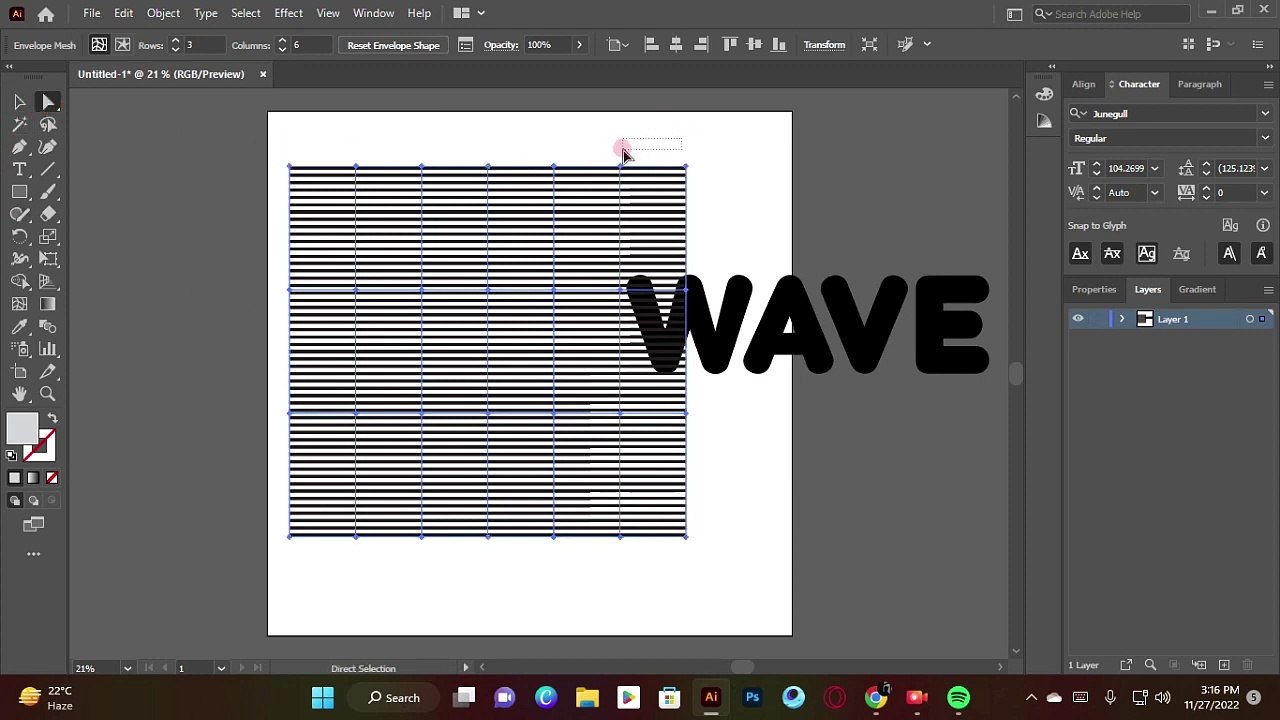This screenshot has width=1280, height=720.
Task: Open the Object menu
Action: 163,13
